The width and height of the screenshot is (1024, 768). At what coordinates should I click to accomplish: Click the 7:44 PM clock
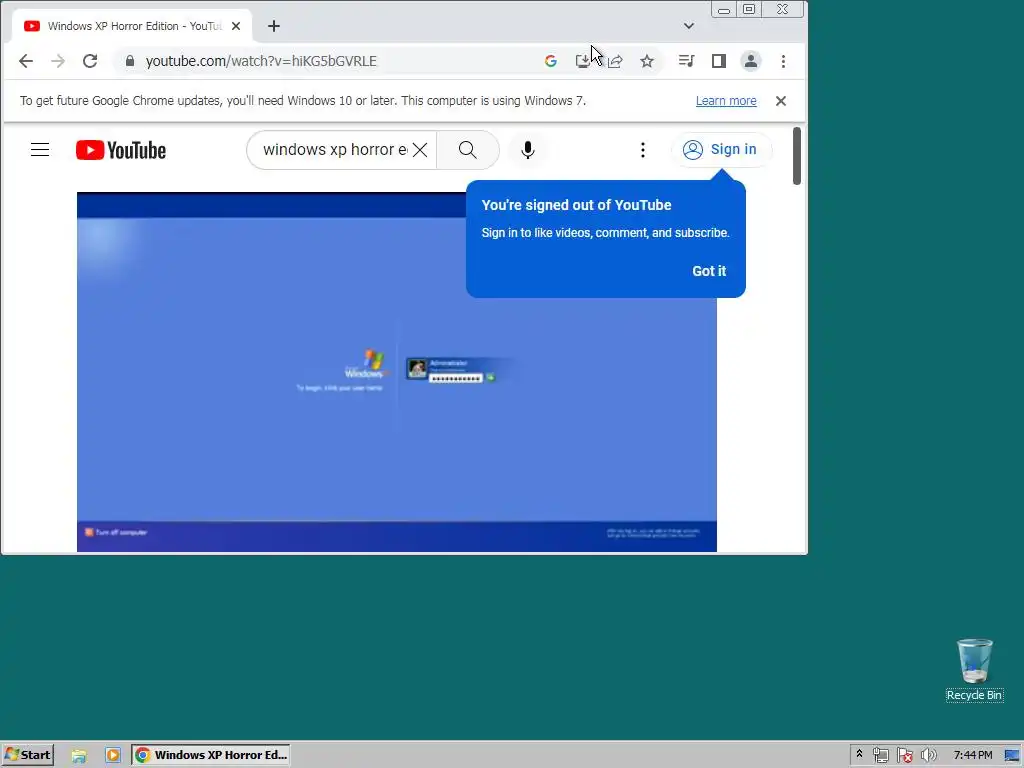972,755
